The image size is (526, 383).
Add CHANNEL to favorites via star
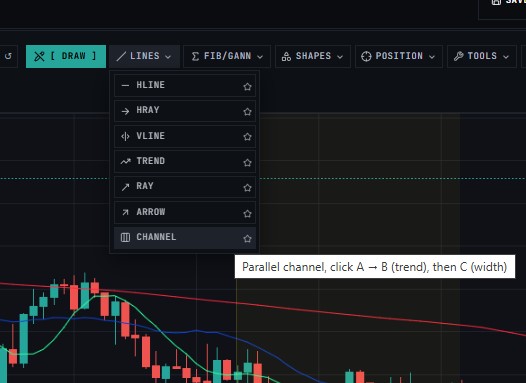(248, 239)
